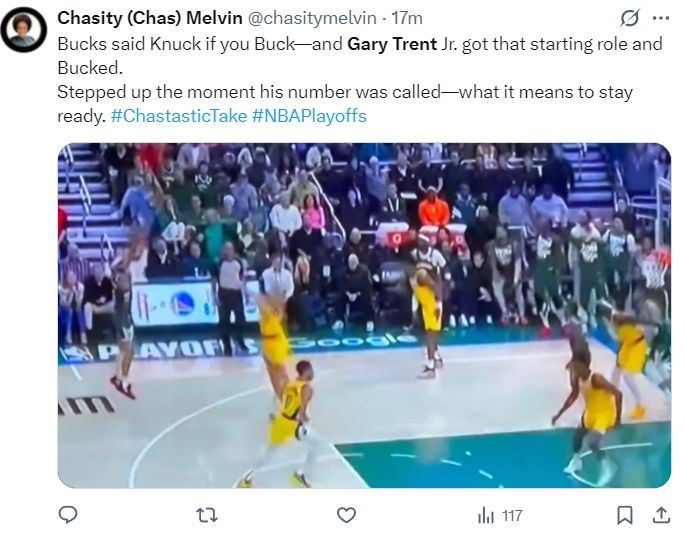The width and height of the screenshot is (685, 536).
Task: Click the Grok explain-post icon
Action: [x=629, y=18]
